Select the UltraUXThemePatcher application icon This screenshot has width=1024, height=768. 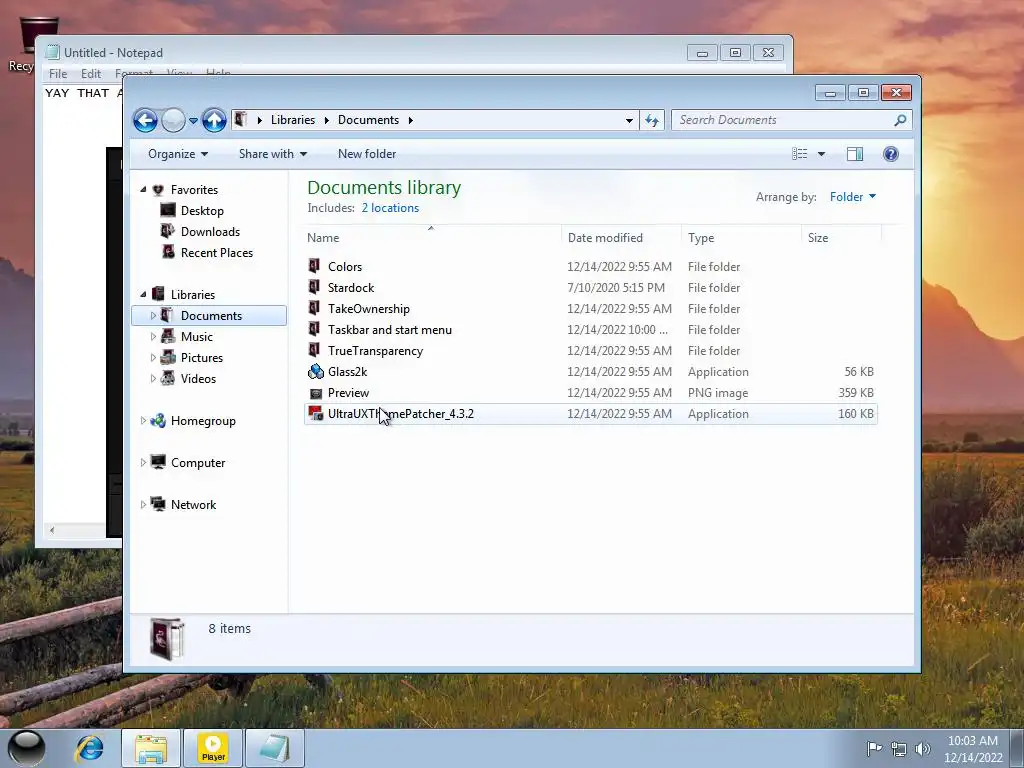315,413
